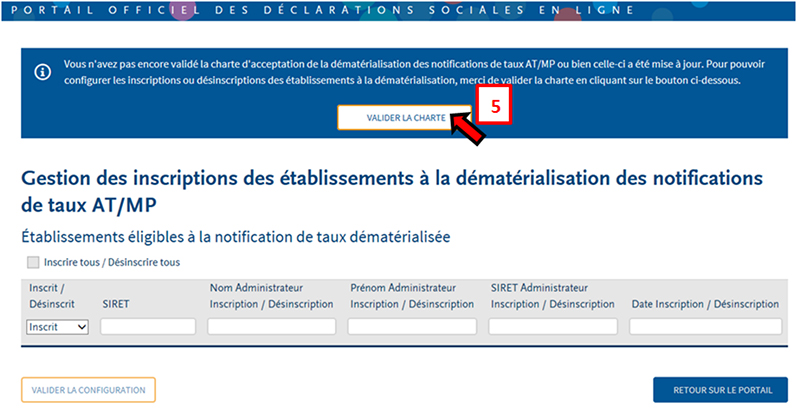Click the Prénom Administrateur column header
Image resolution: width=800 pixels, height=411 pixels.
tap(412, 296)
